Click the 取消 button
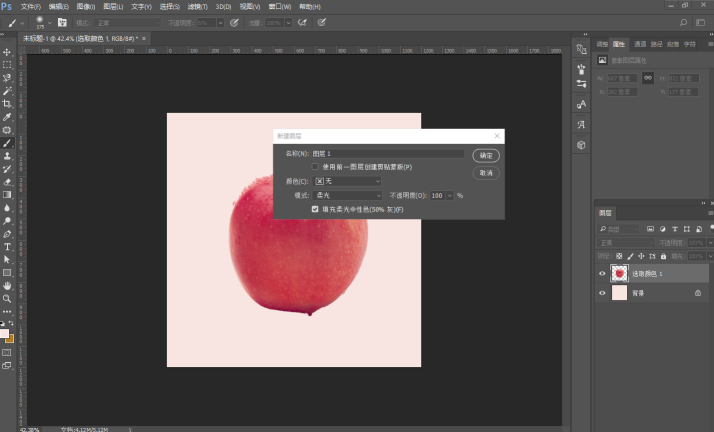Screen dimensions: 714x432 (486, 173)
